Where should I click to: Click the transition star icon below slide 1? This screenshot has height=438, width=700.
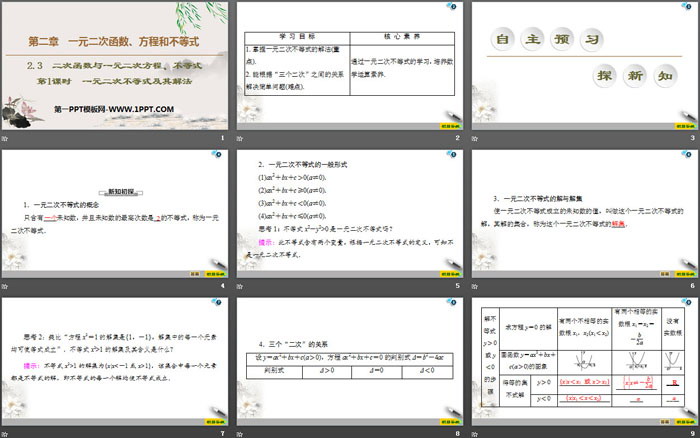pyautogui.click(x=6, y=138)
